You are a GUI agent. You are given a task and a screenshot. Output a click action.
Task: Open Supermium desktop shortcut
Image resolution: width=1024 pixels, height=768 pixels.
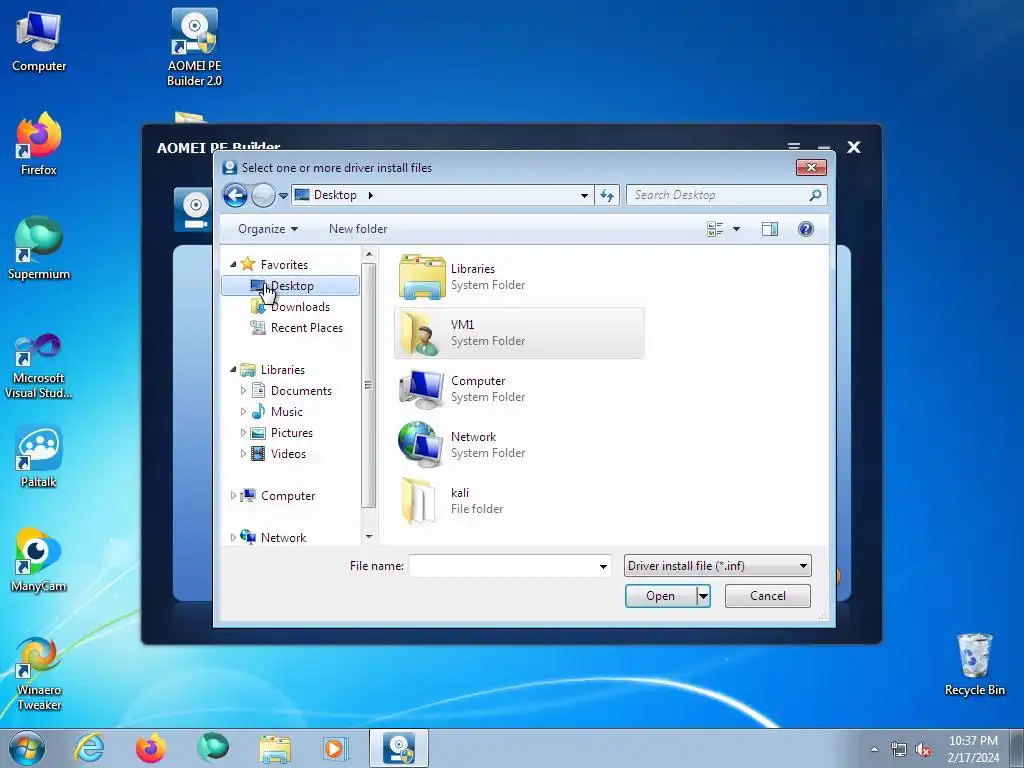(39, 248)
